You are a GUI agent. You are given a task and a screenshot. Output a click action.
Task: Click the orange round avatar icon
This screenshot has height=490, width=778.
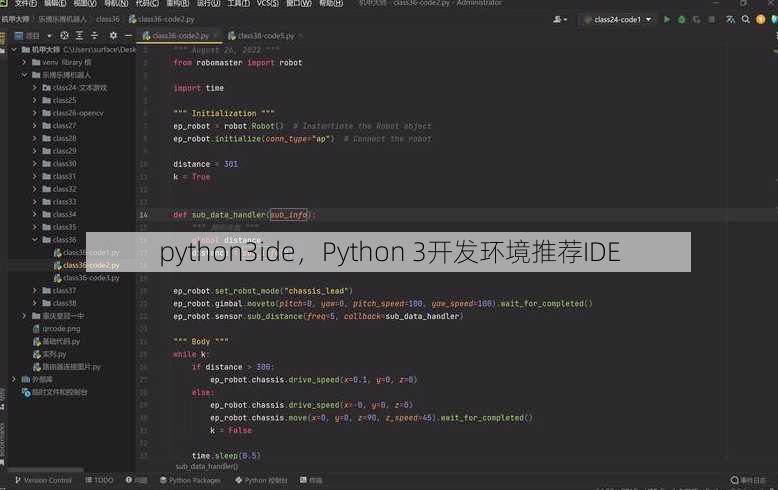[761, 19]
